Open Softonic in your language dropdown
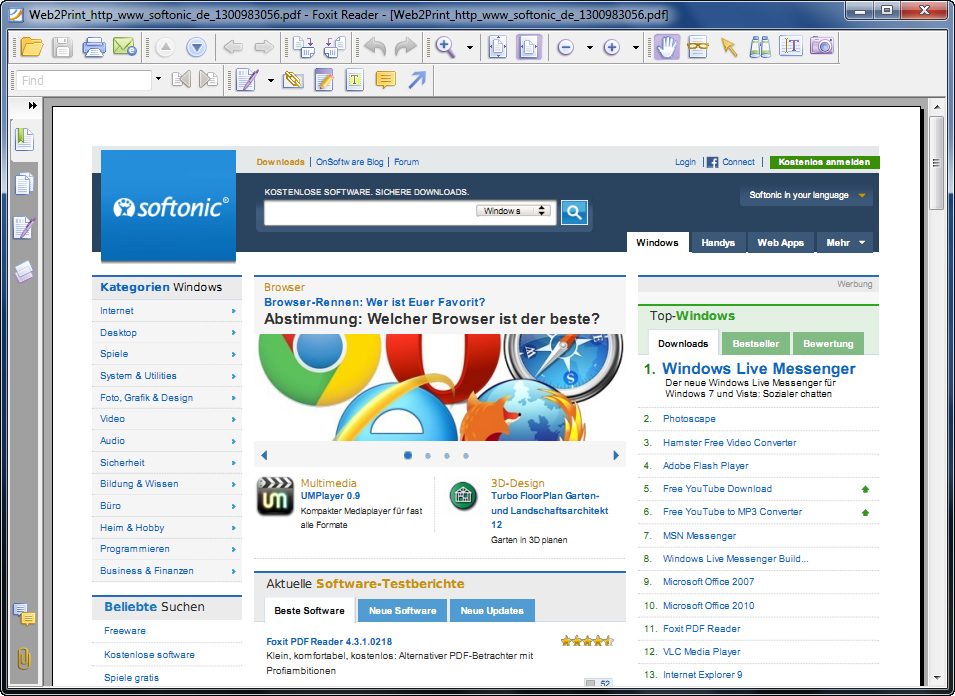The height and width of the screenshot is (696, 955). (x=806, y=195)
